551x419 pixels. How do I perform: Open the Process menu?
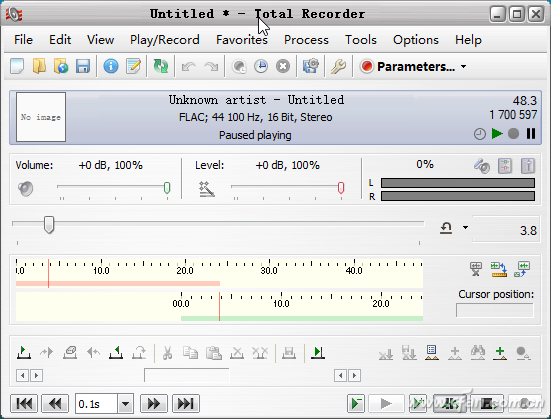(306, 40)
